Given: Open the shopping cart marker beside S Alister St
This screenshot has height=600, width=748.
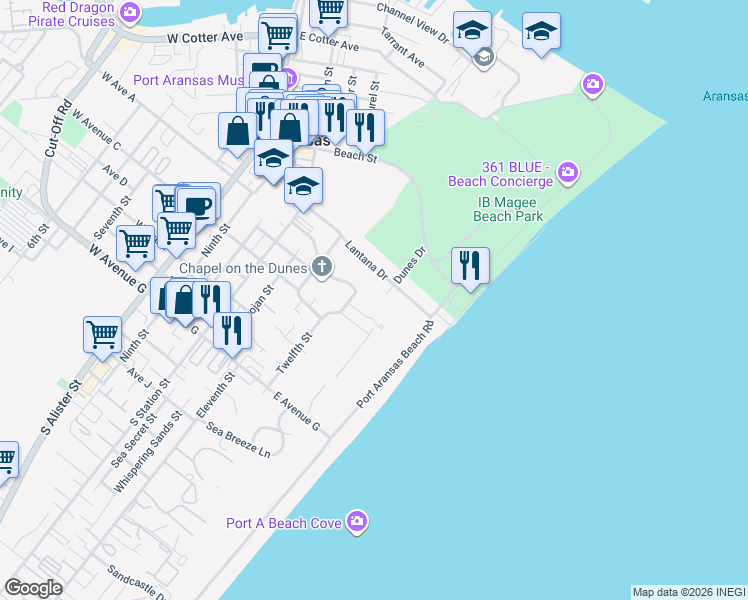Looking at the screenshot, I should click(x=103, y=335).
